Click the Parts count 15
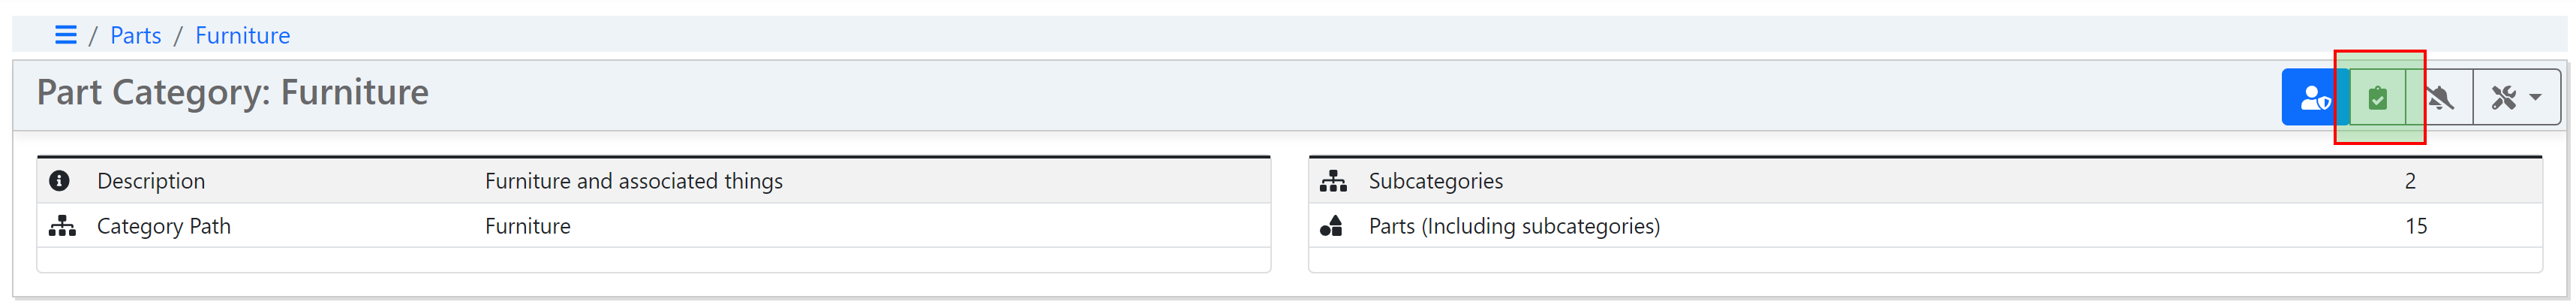 coord(2416,226)
